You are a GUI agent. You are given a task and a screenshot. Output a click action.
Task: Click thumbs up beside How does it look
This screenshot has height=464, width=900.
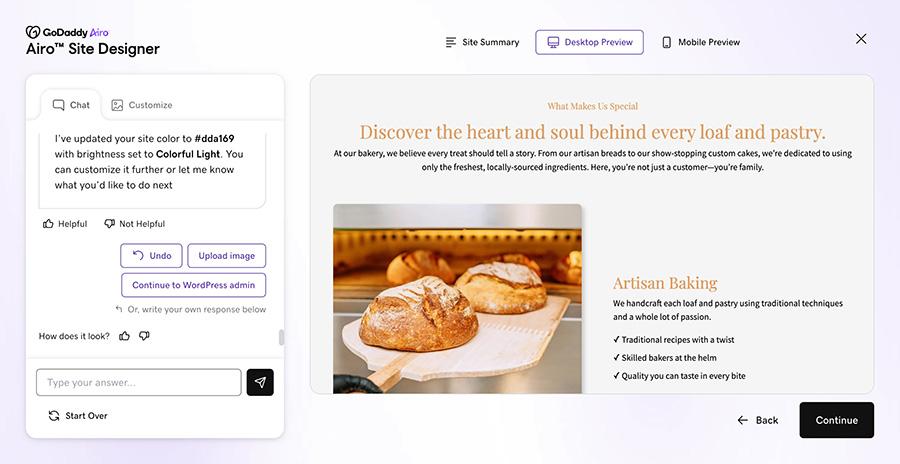[x=124, y=336]
